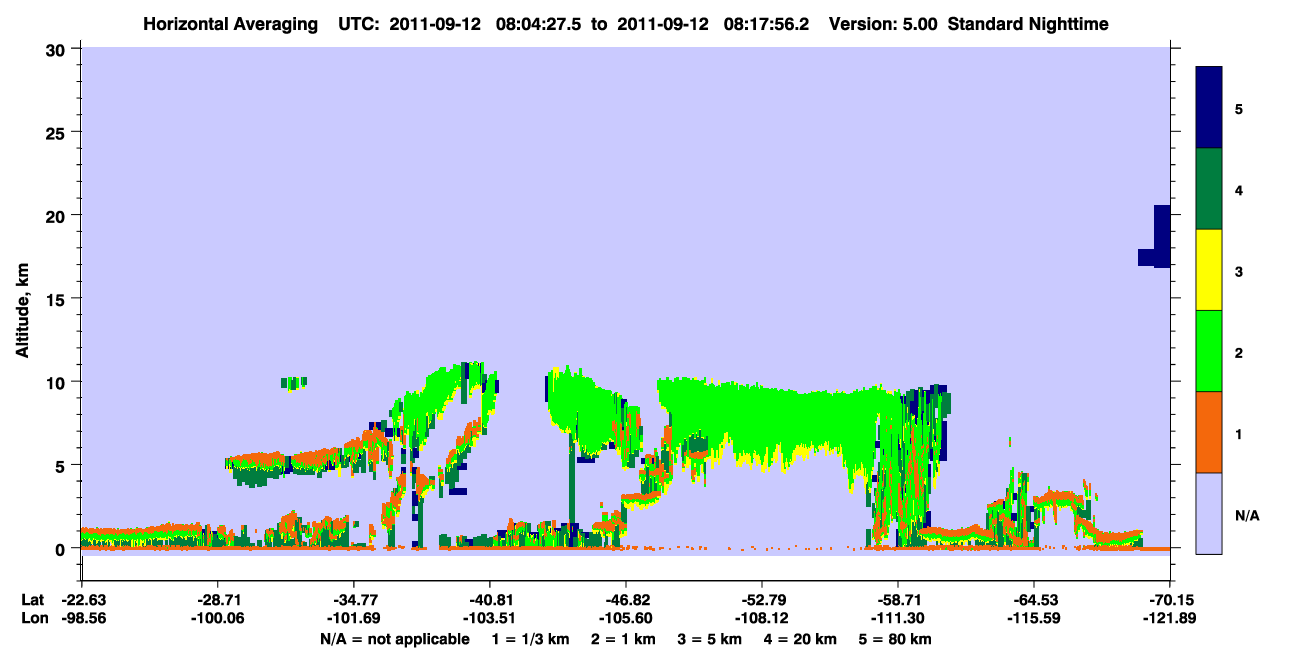Click longitude value -121.89

[1169, 618]
